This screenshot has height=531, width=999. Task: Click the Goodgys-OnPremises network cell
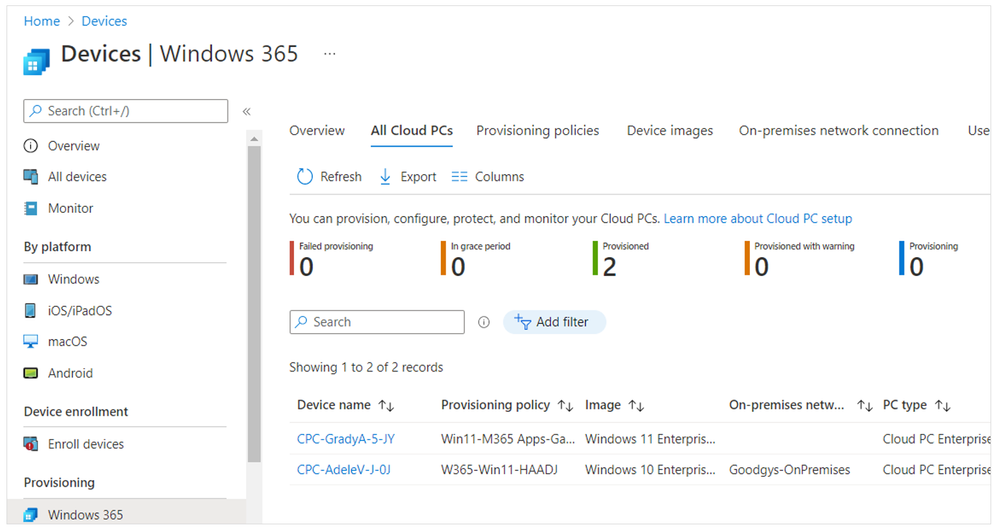click(789, 470)
